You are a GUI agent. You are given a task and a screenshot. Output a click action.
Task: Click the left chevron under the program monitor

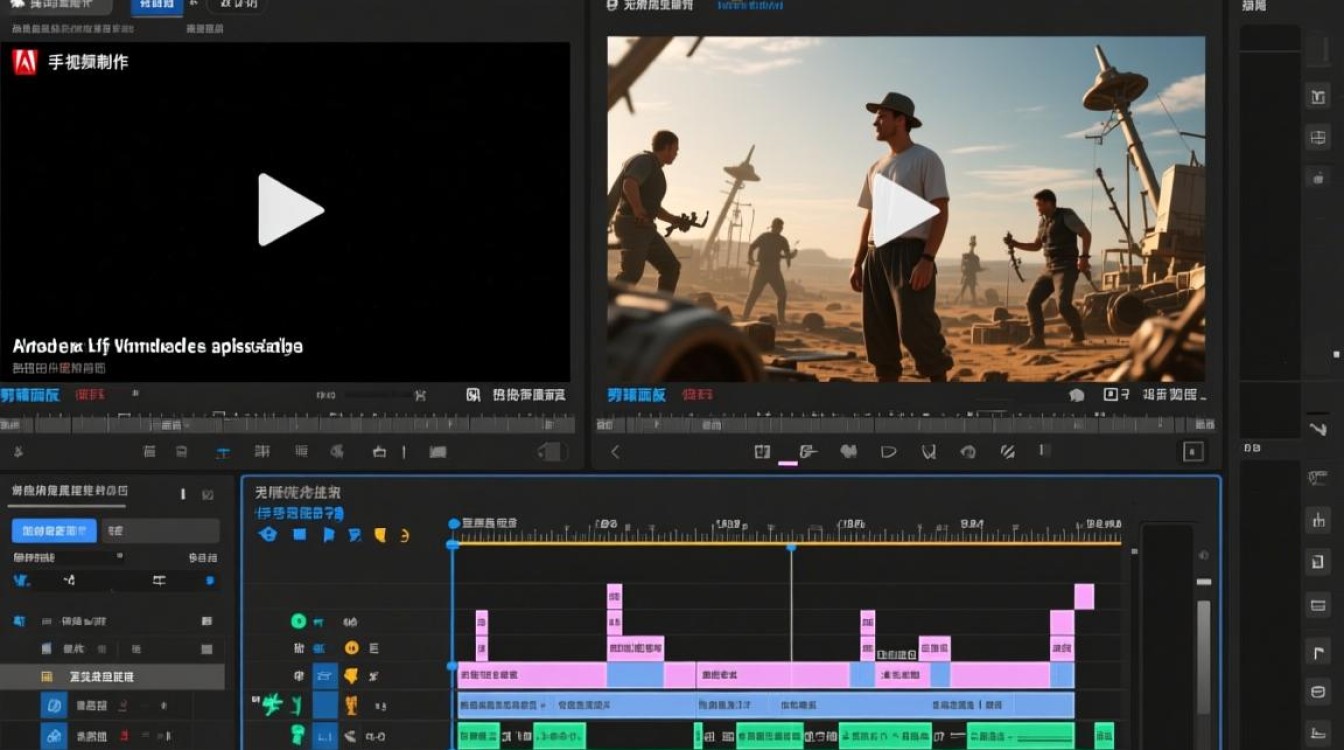coord(615,452)
